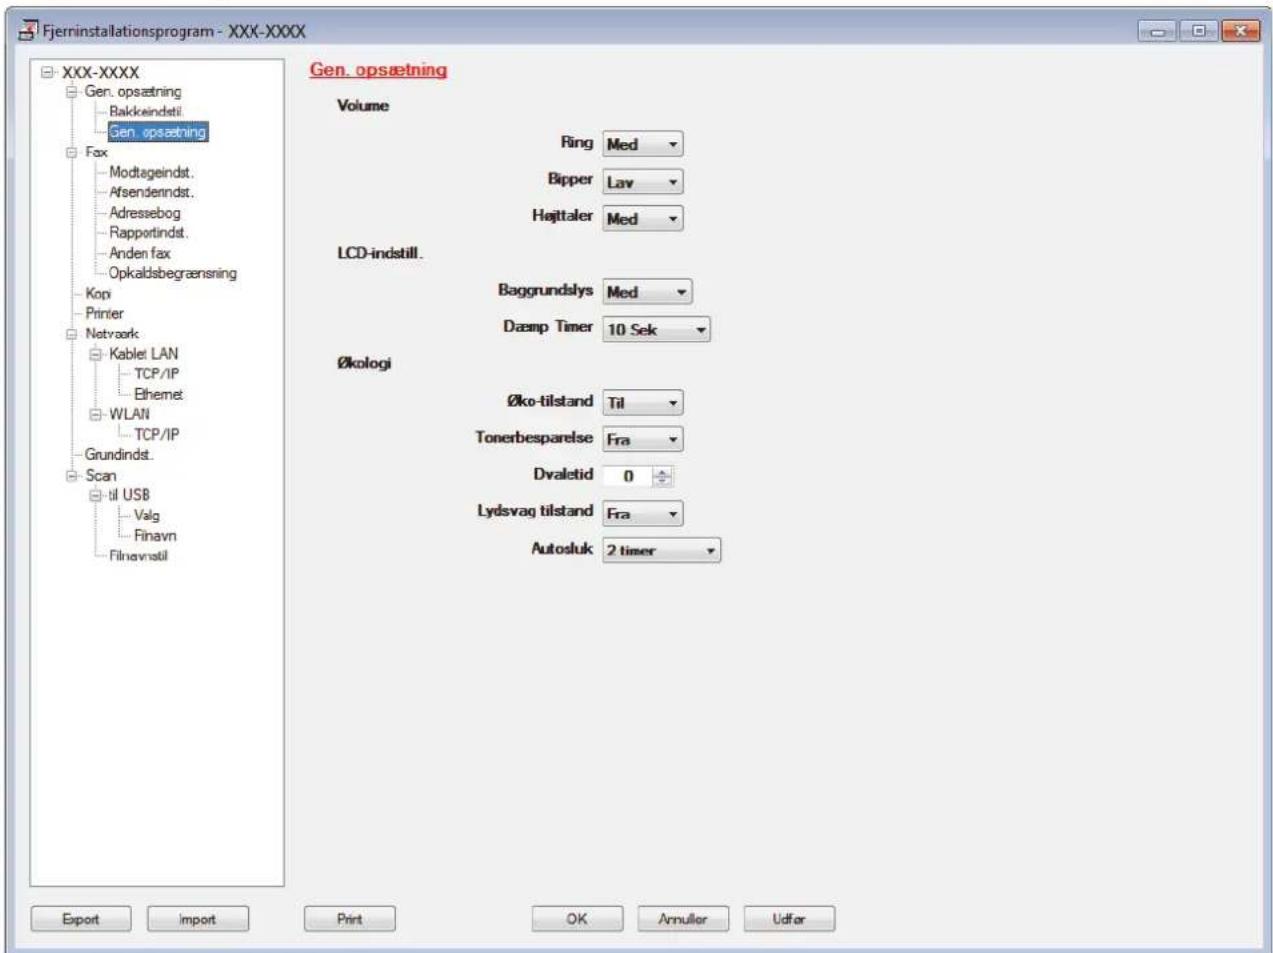The image size is (1273, 953).
Task: Open the Lydsvag tilstand dropdown
Action: pyautogui.click(x=642, y=513)
